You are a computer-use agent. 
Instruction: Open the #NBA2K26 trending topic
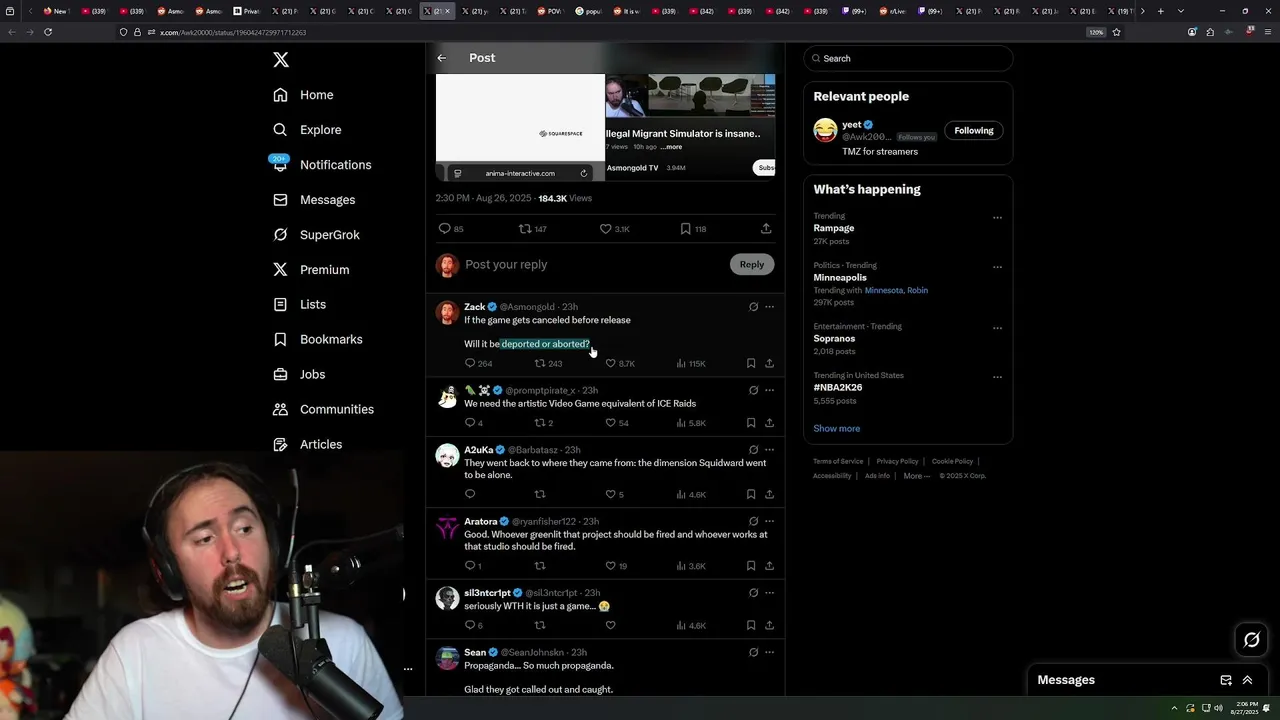(x=838, y=388)
